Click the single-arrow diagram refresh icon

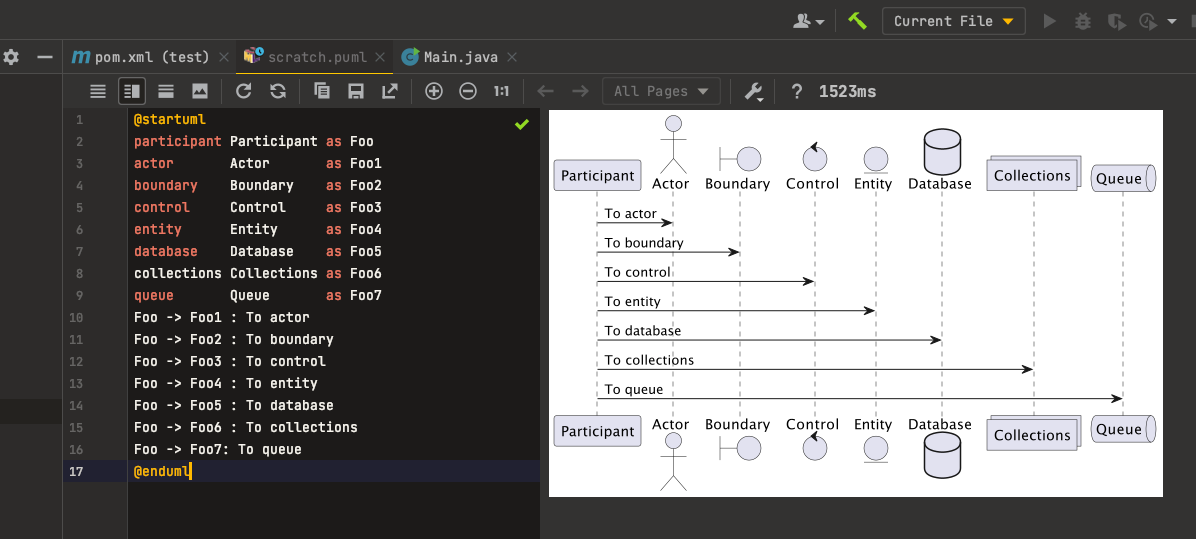pyautogui.click(x=243, y=91)
